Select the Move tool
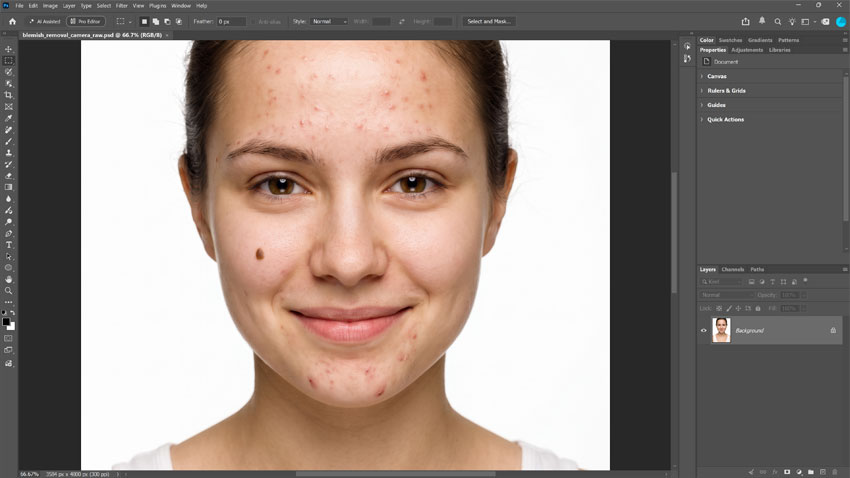The height and width of the screenshot is (478, 850). click(9, 49)
